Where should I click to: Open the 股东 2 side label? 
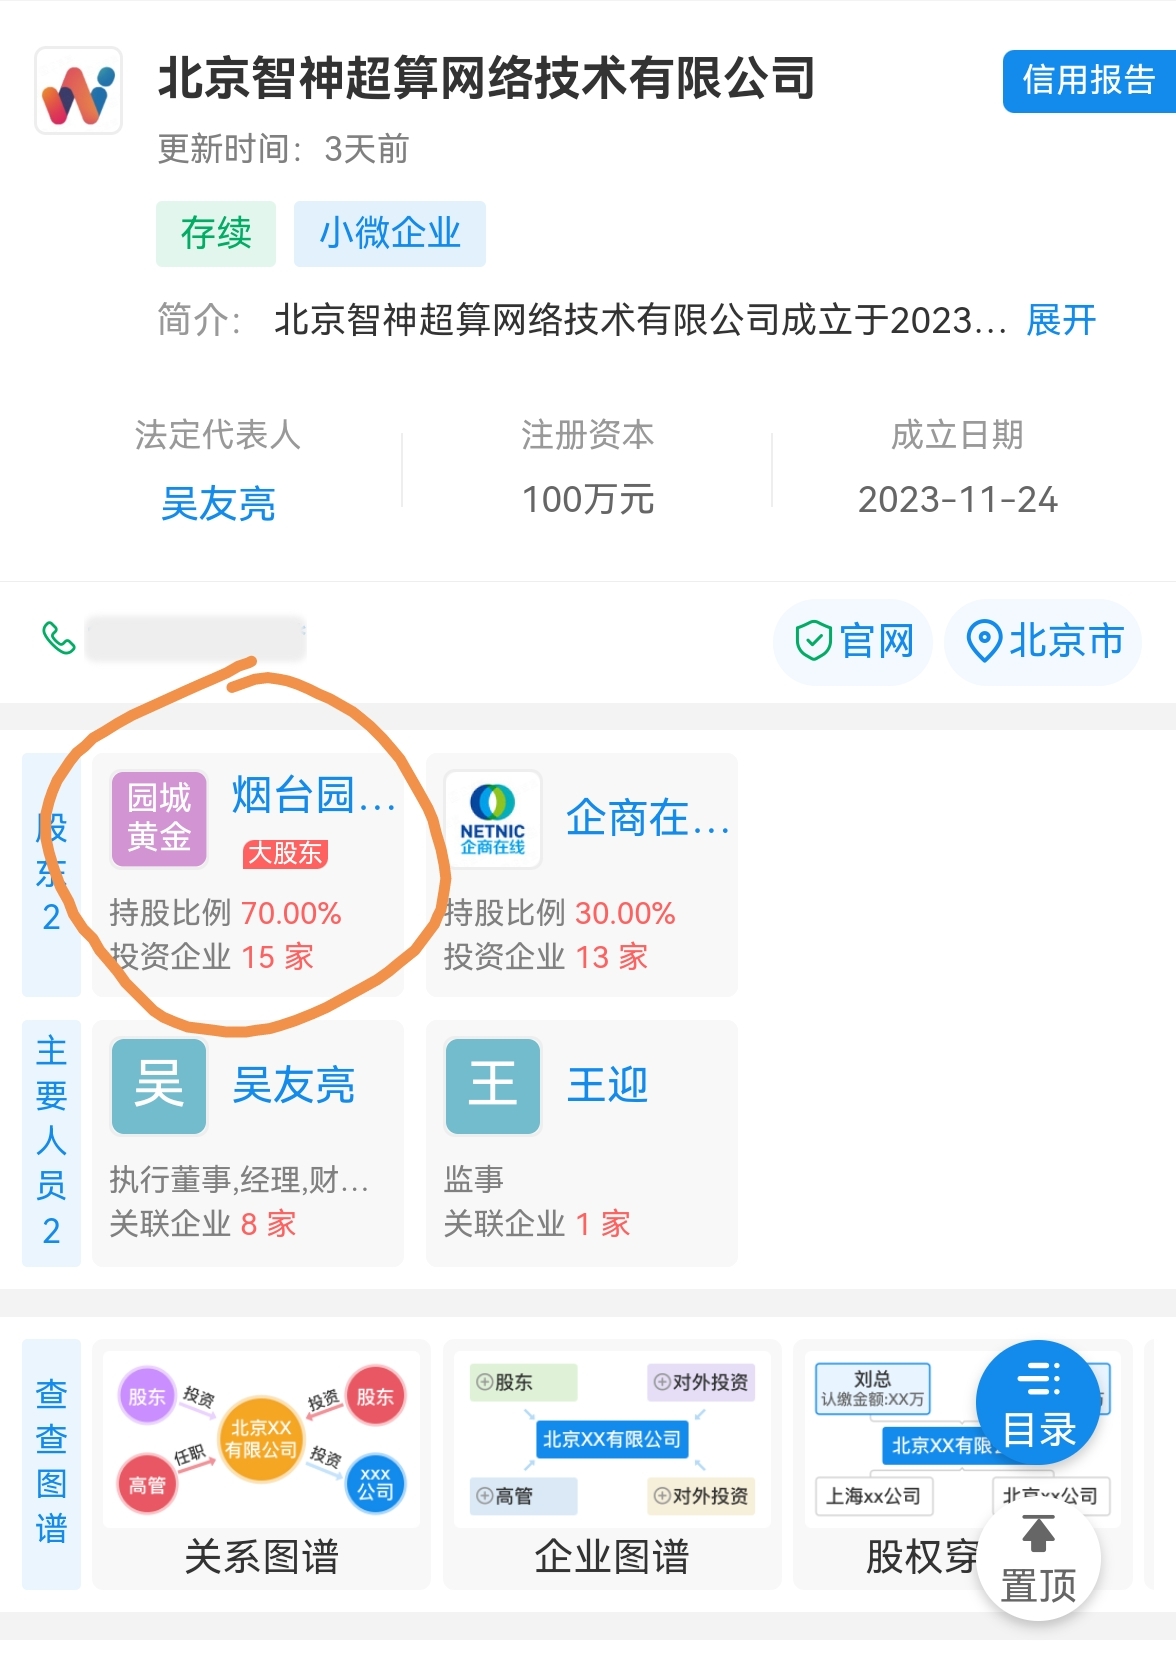click(x=52, y=874)
